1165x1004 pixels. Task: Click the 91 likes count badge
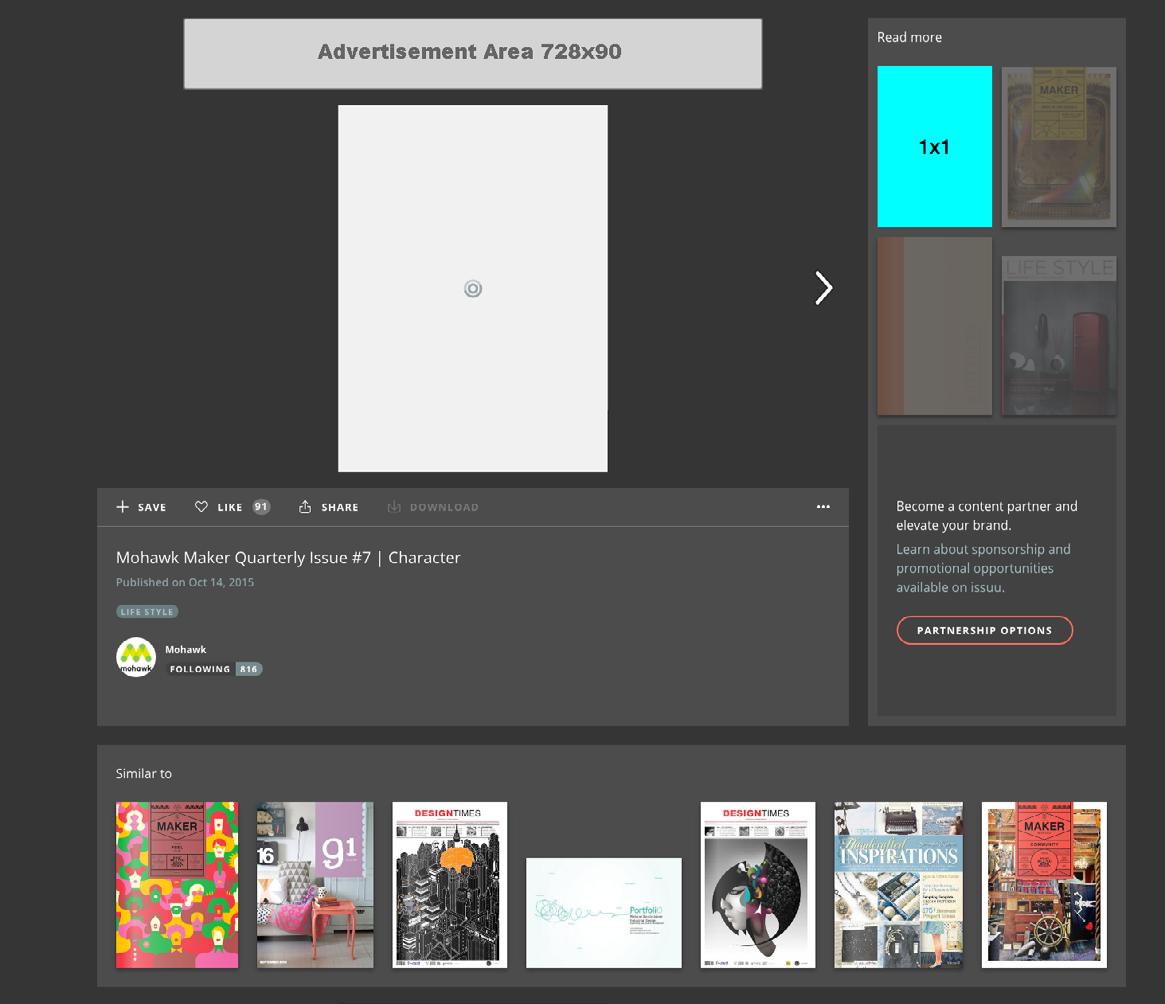(x=261, y=507)
